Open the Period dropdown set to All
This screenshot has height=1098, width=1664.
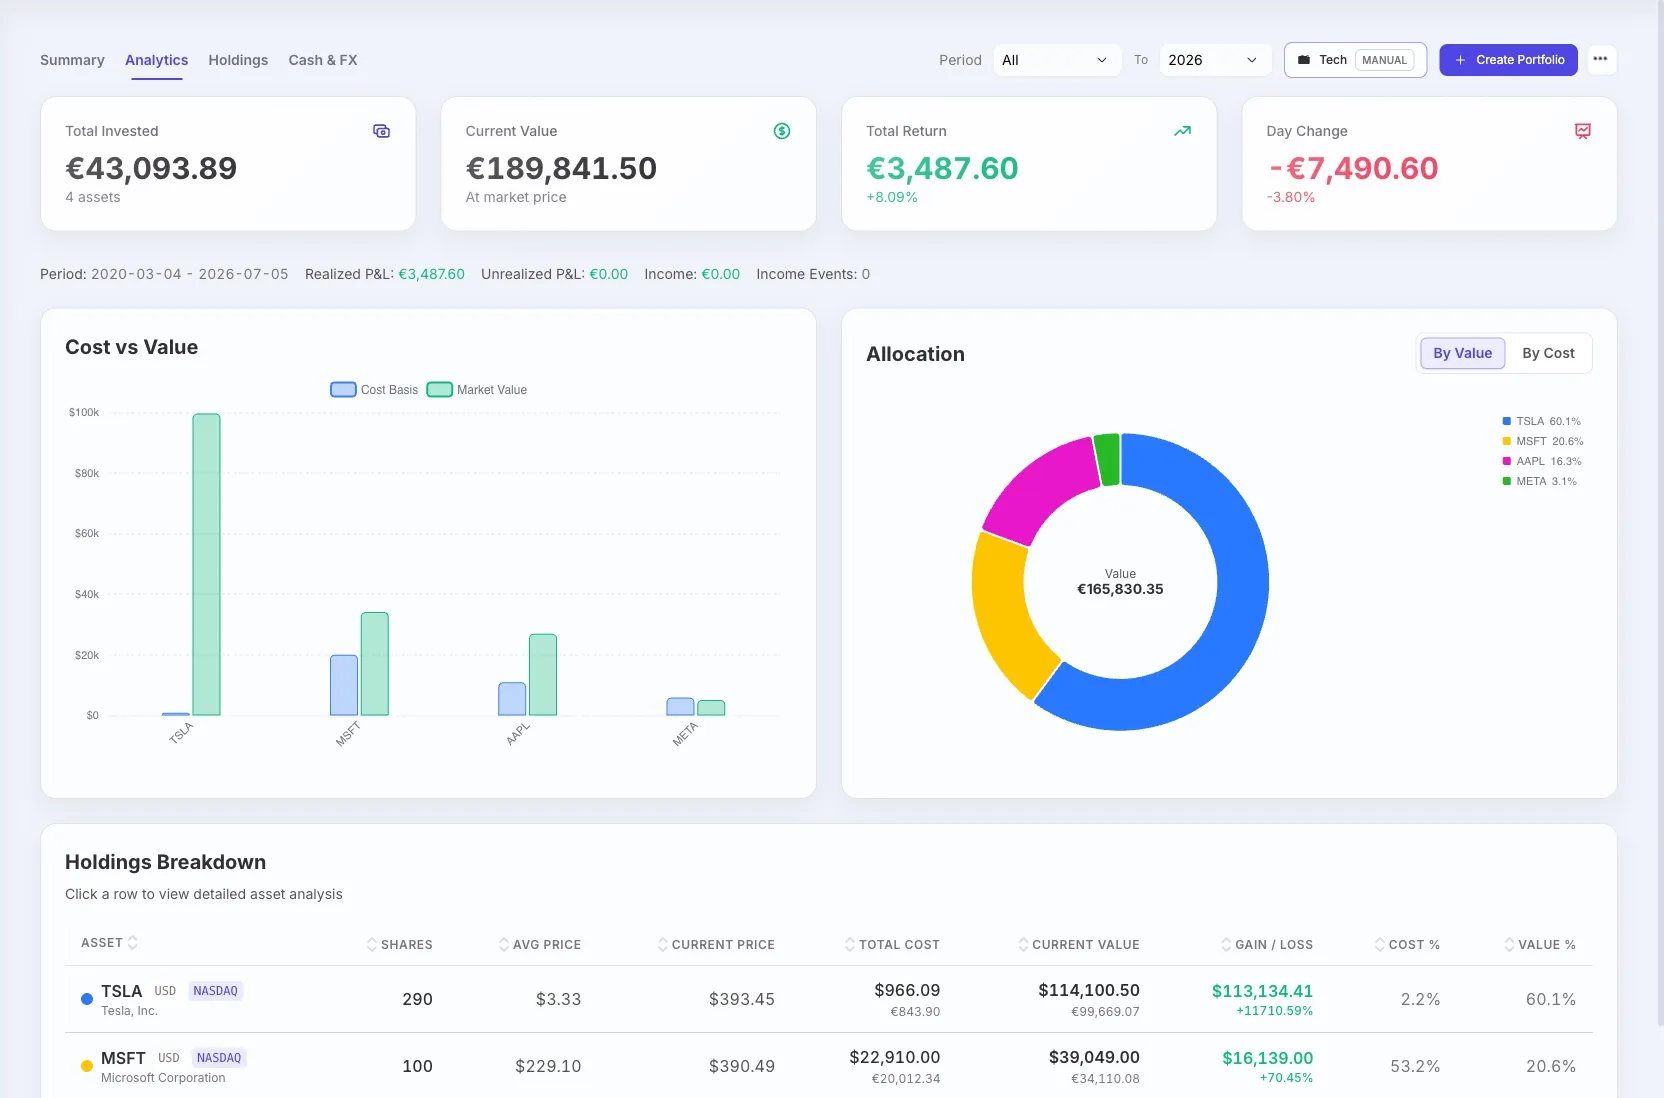pos(1057,60)
